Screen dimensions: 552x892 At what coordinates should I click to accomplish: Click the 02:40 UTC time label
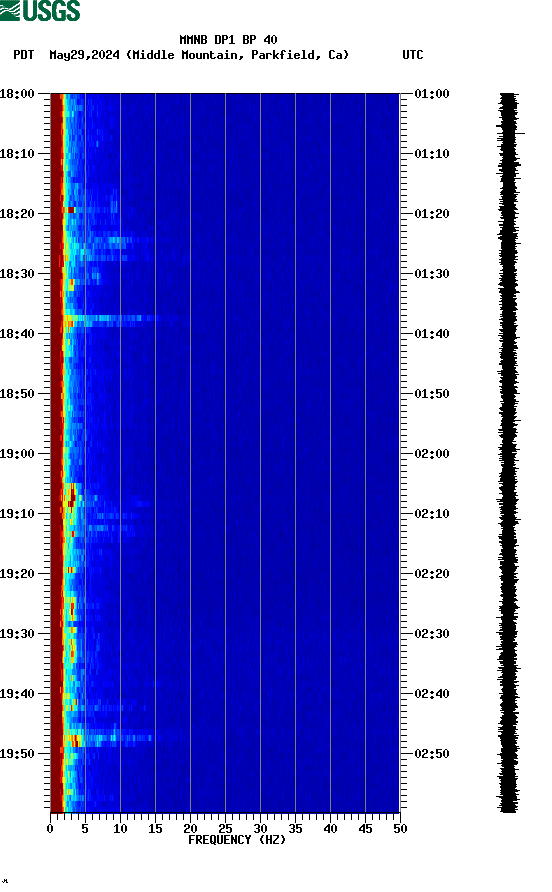pos(432,693)
